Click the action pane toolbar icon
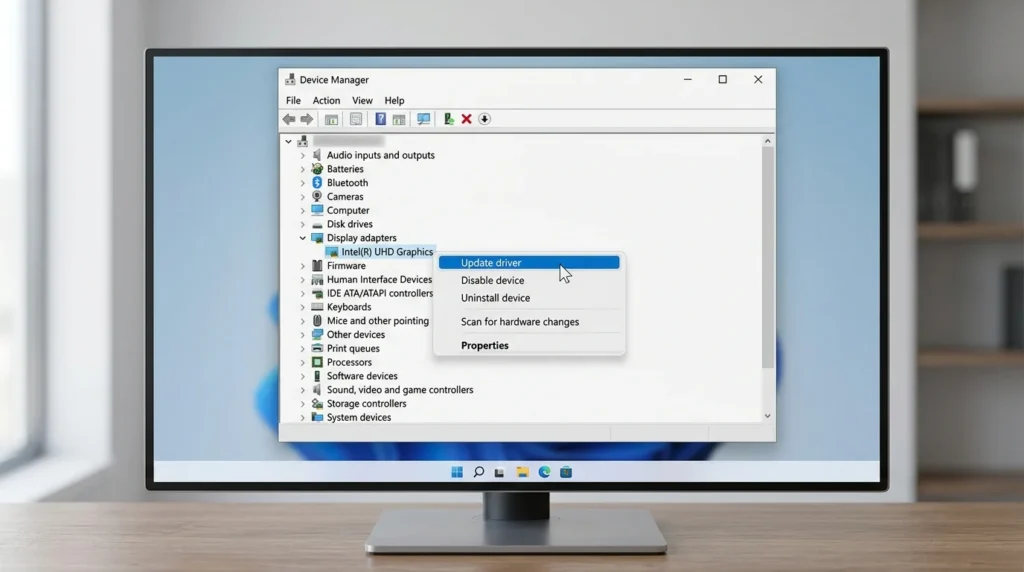 [x=398, y=119]
